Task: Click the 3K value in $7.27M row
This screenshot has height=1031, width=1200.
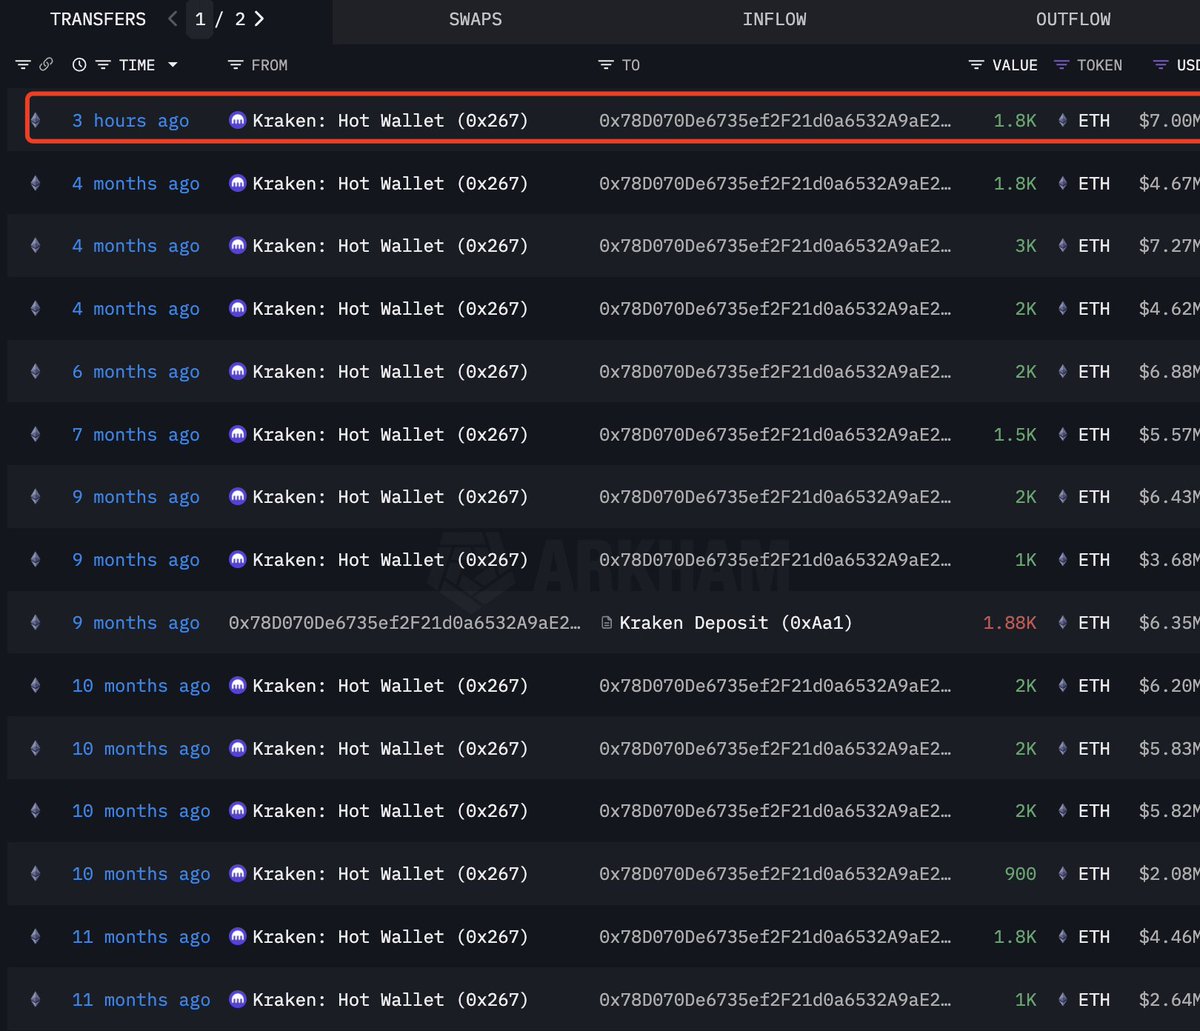Action: point(1026,246)
